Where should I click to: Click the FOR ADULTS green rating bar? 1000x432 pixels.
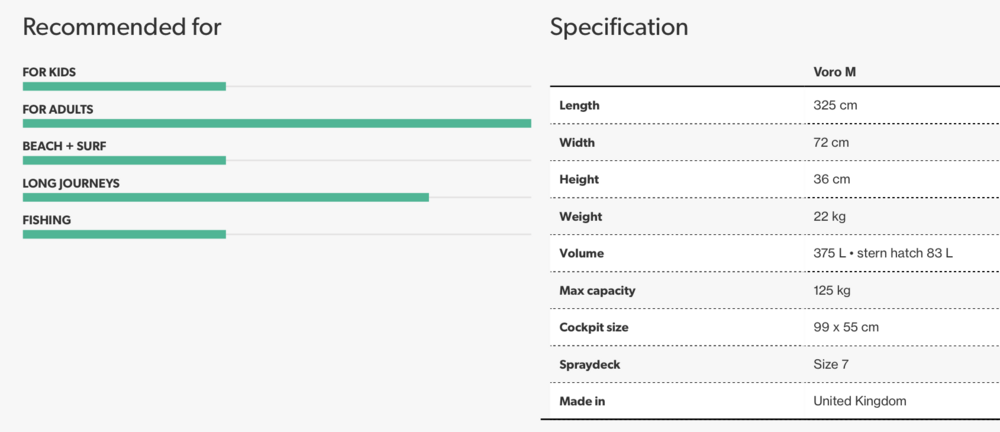276,123
